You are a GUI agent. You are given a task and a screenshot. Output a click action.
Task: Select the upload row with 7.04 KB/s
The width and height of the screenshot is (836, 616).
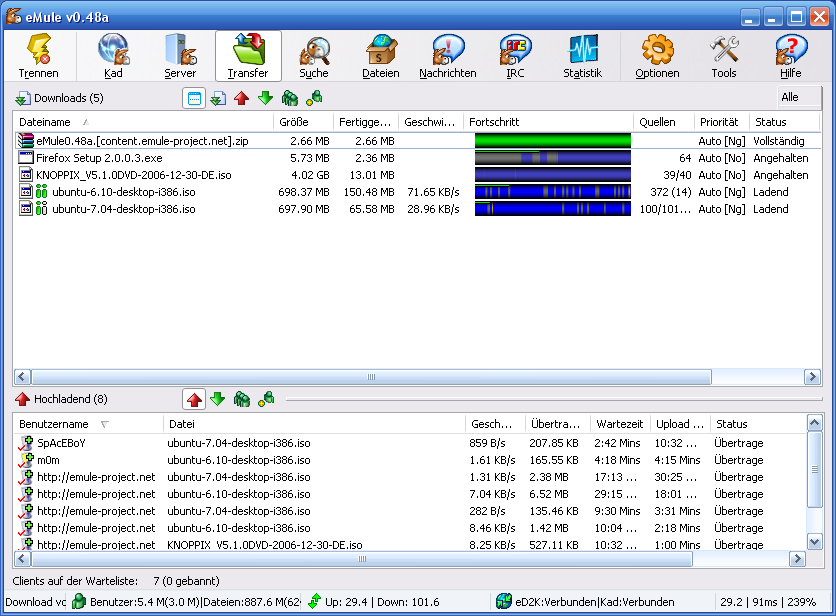(x=409, y=494)
